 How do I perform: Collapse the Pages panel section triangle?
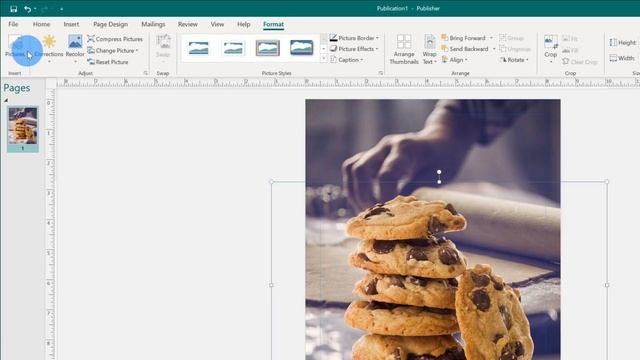(6, 100)
